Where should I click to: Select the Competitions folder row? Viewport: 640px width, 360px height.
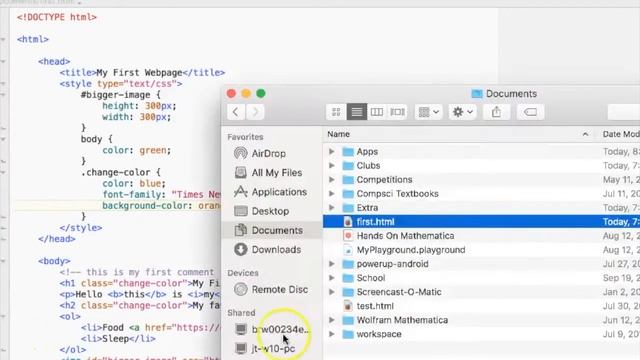point(481,180)
